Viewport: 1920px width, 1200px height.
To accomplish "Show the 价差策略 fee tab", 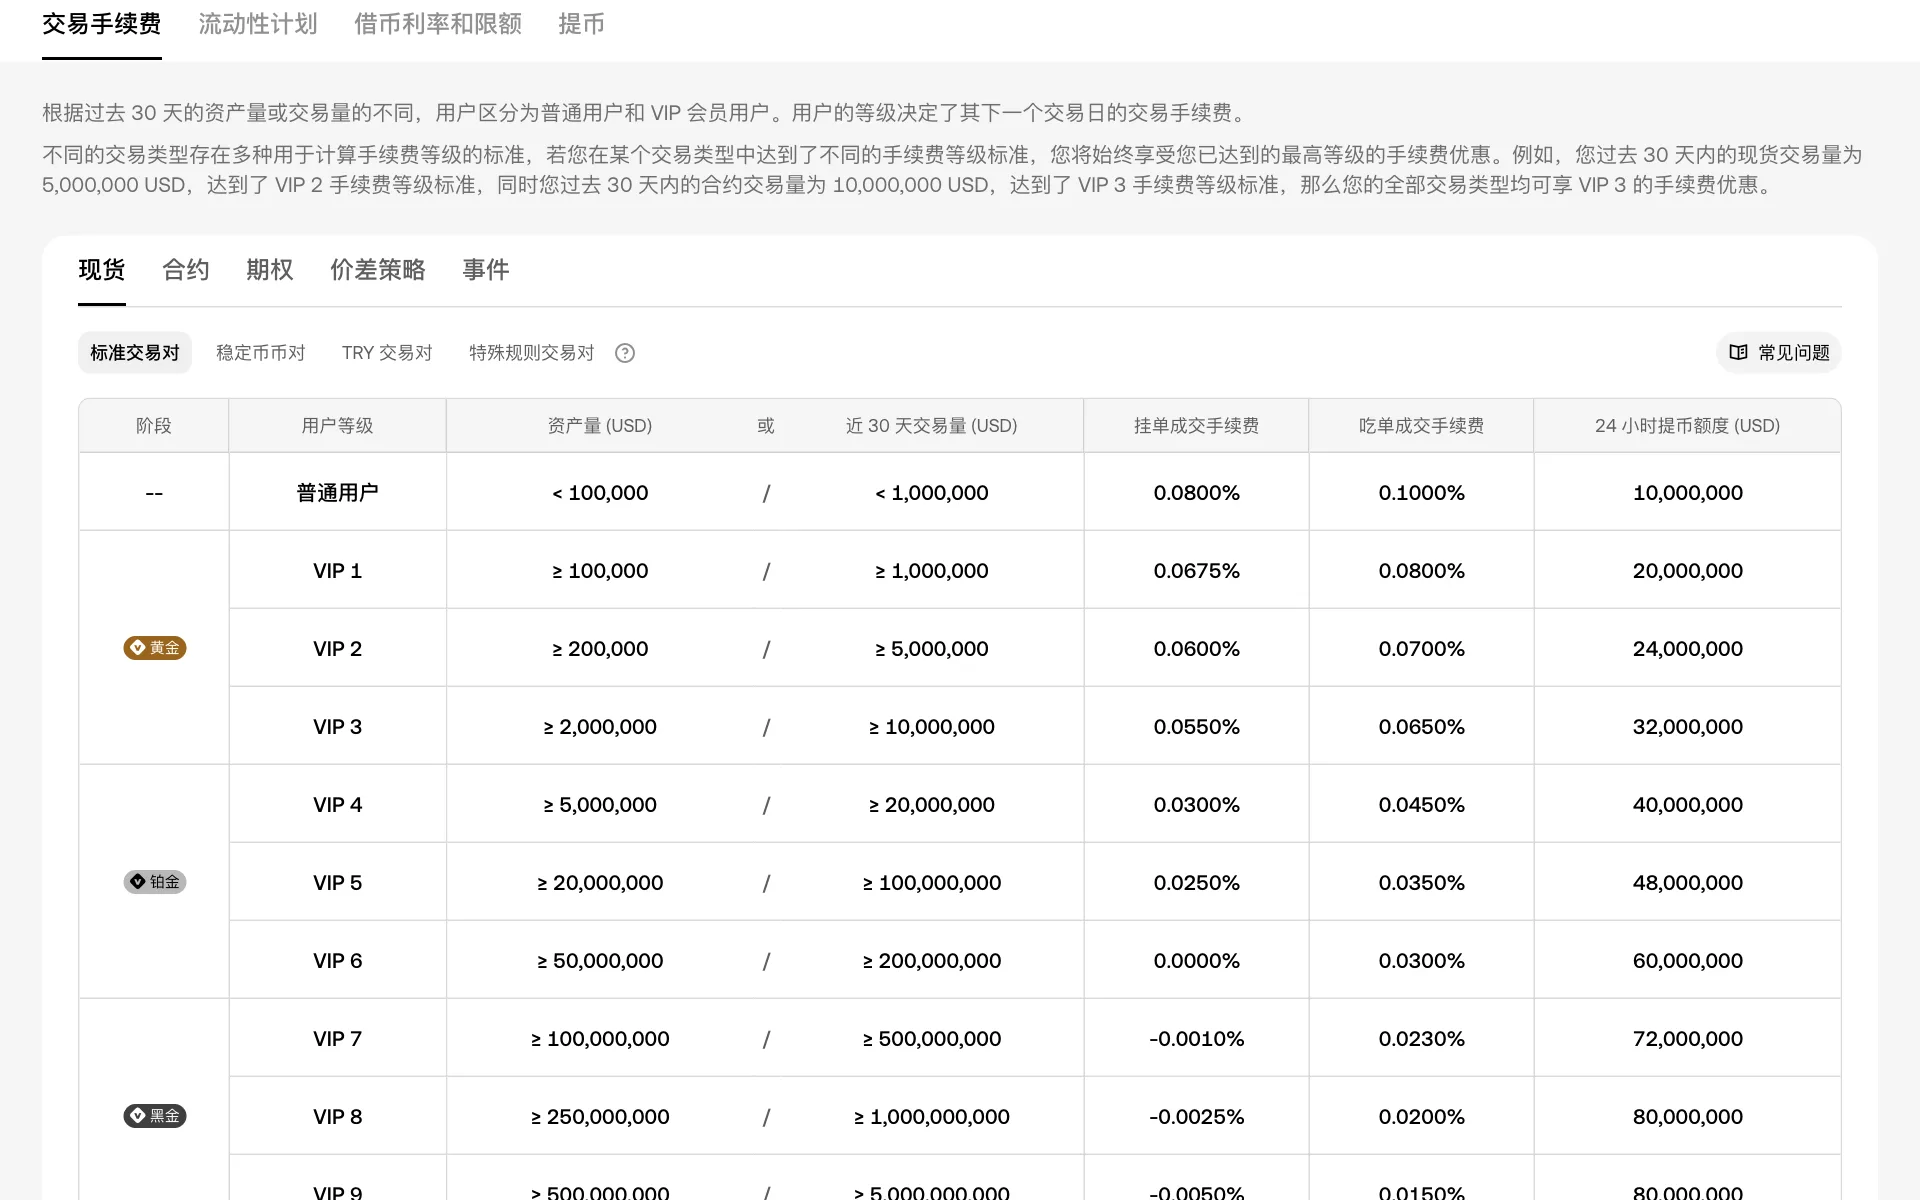I will (378, 270).
